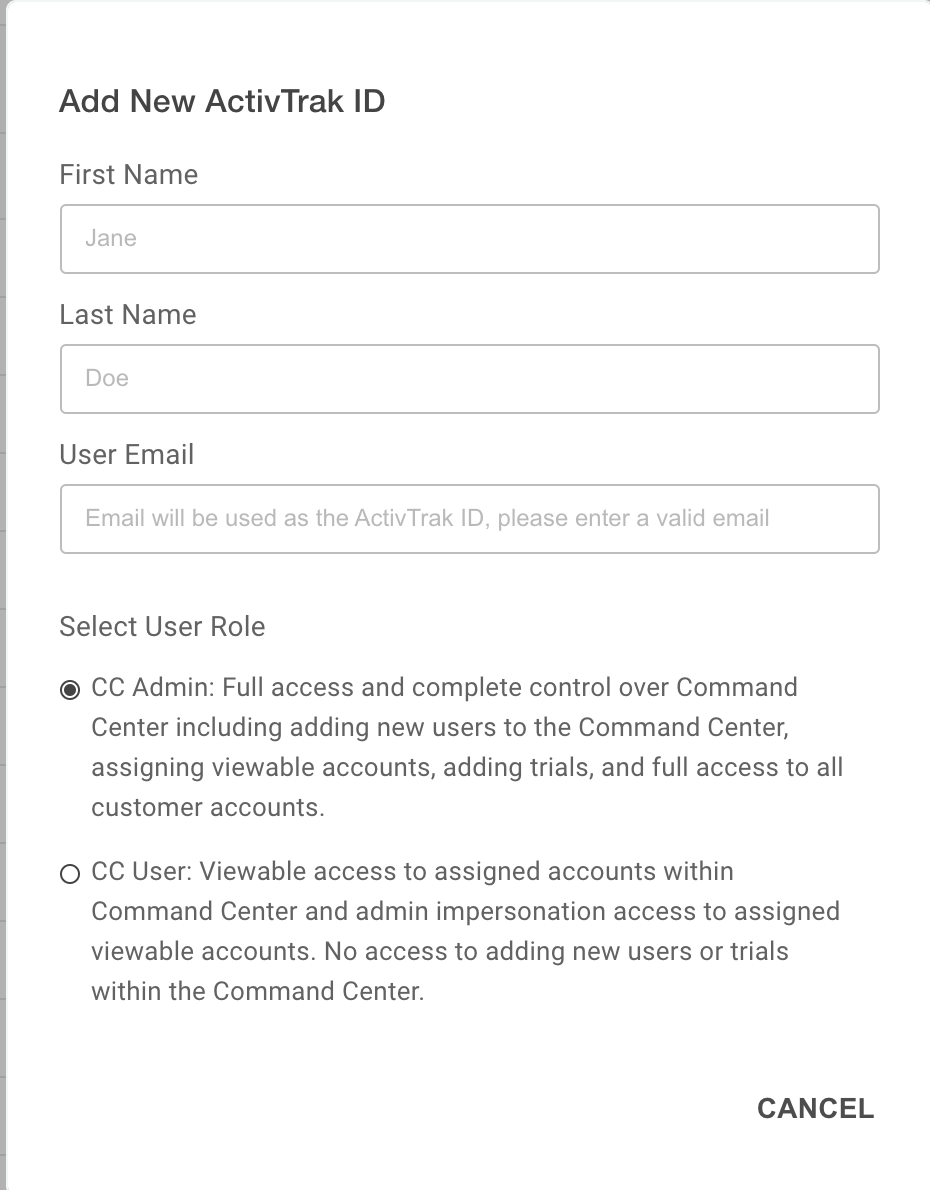Click the Last Name field label
Screen dimensions: 930x1190
click(128, 314)
